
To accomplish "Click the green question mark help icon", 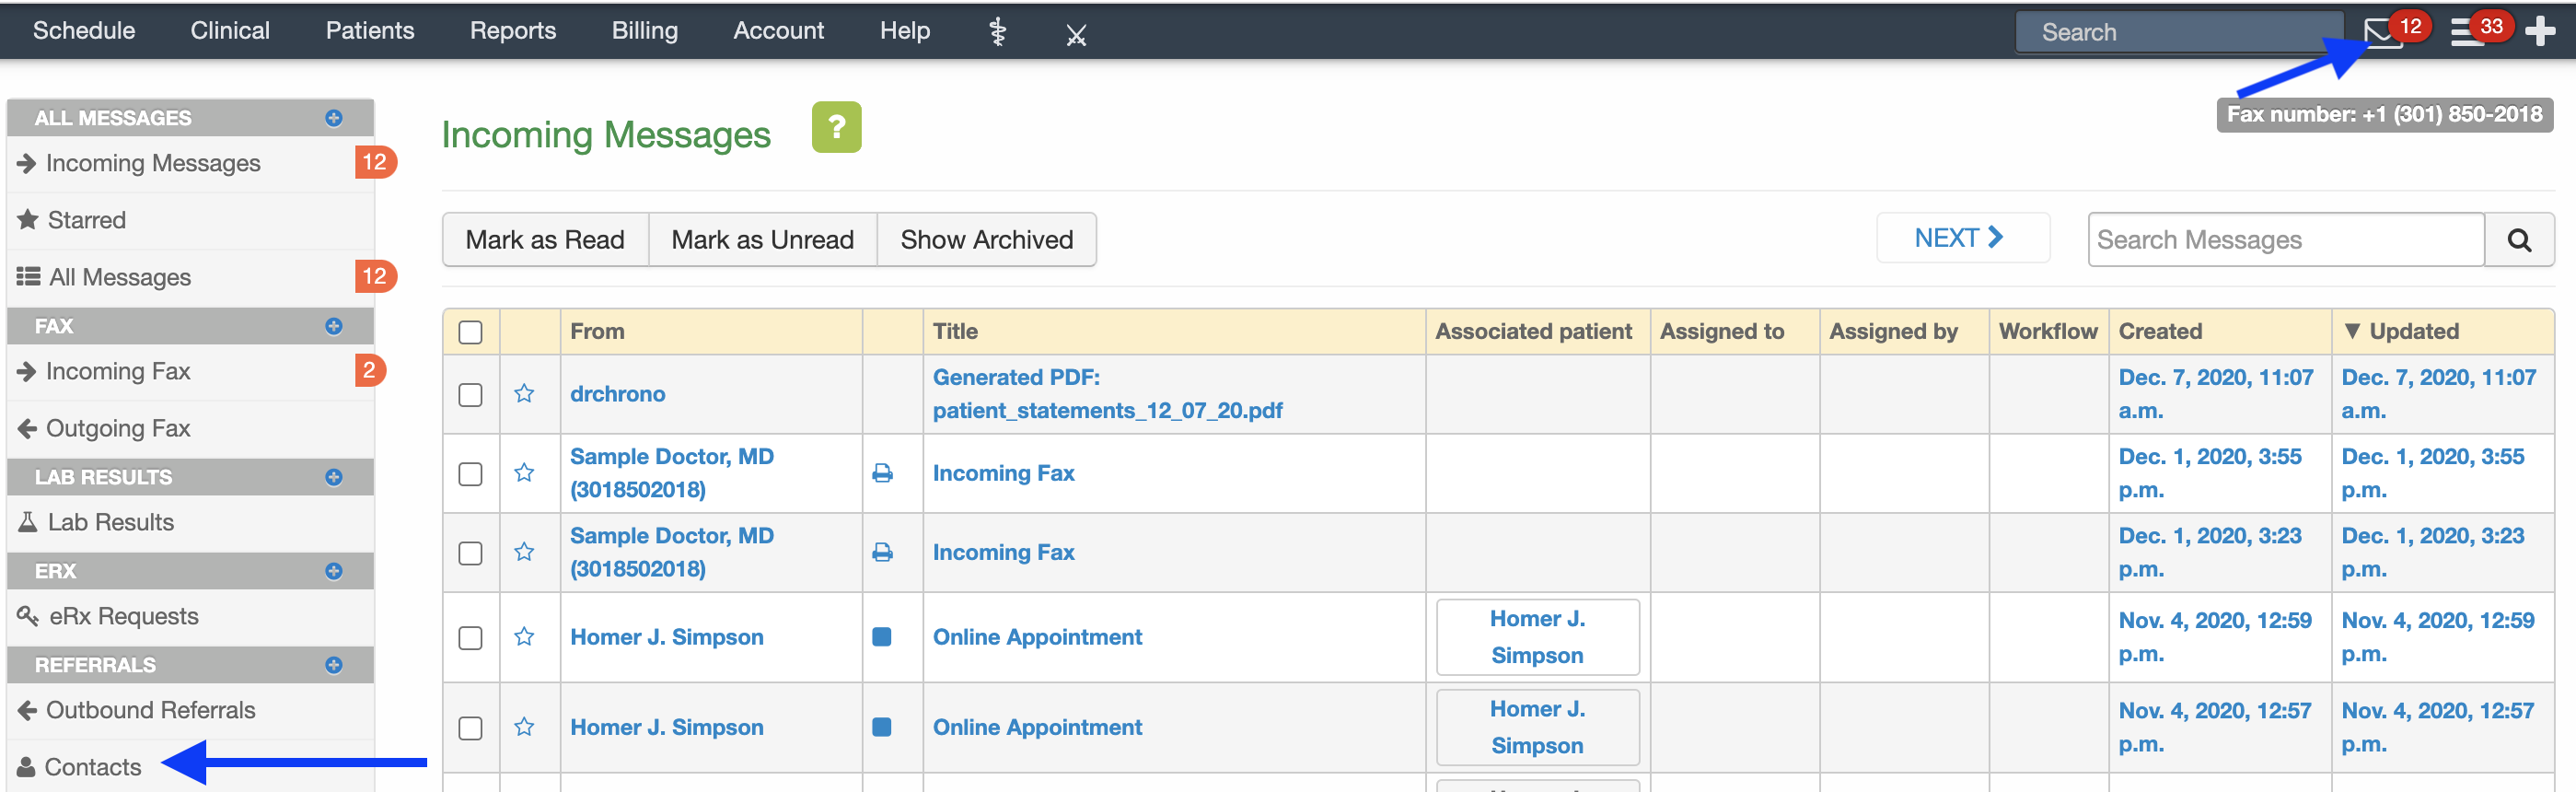I will (x=836, y=128).
